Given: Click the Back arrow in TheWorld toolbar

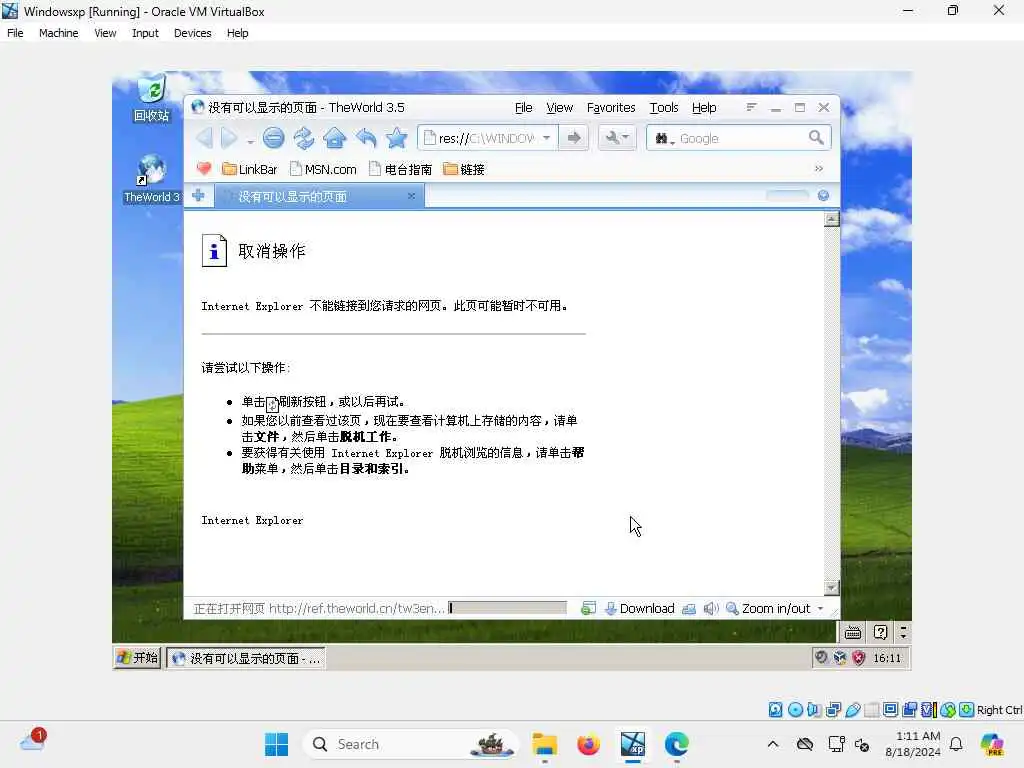Looking at the screenshot, I should point(204,138).
